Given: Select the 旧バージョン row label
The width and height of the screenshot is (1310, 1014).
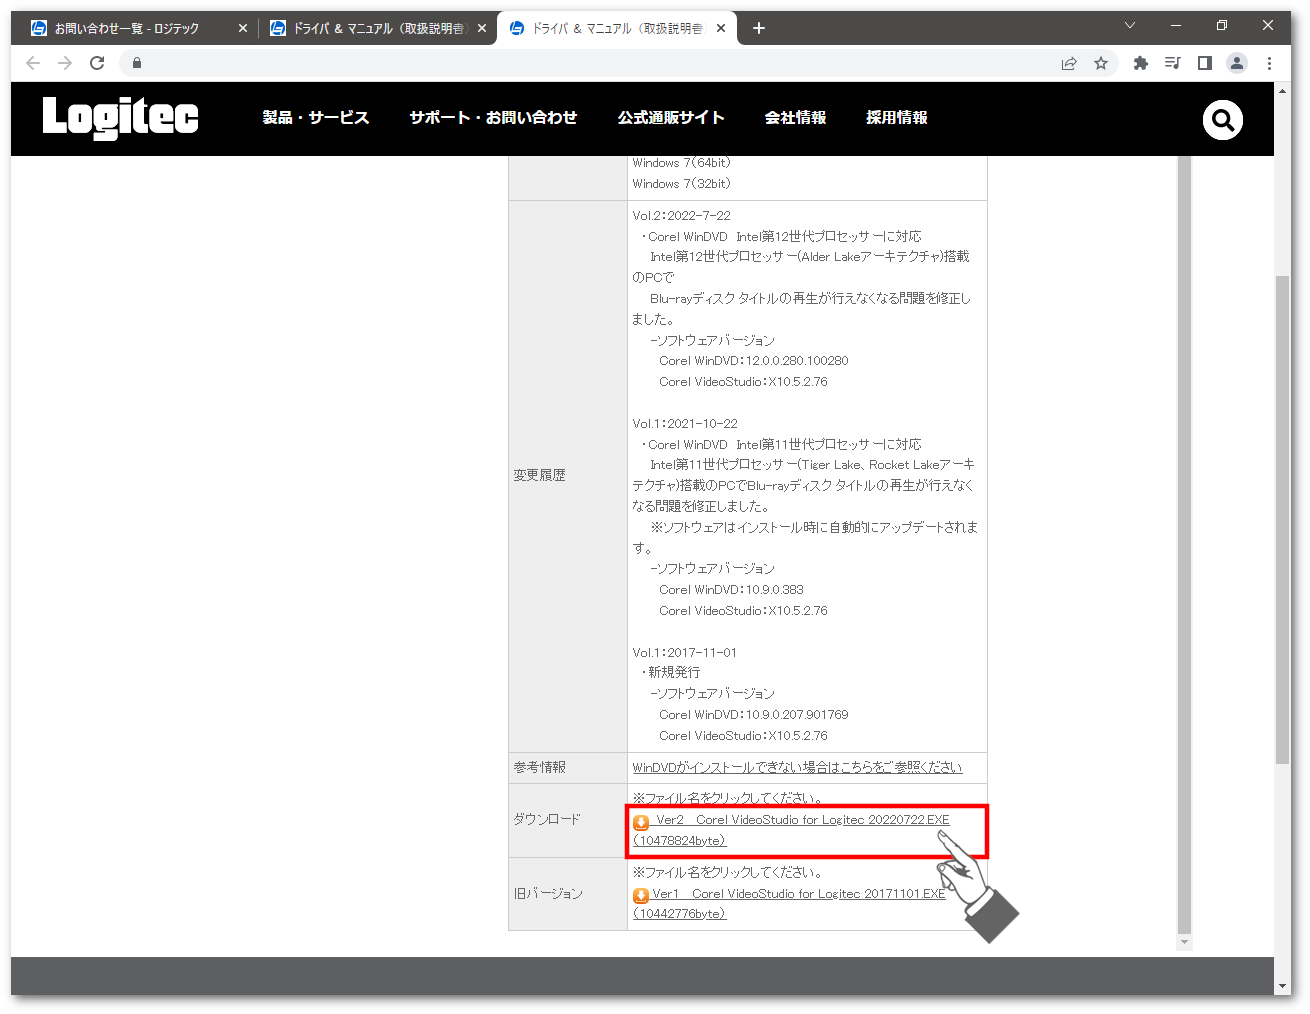Looking at the screenshot, I should click(x=547, y=893).
